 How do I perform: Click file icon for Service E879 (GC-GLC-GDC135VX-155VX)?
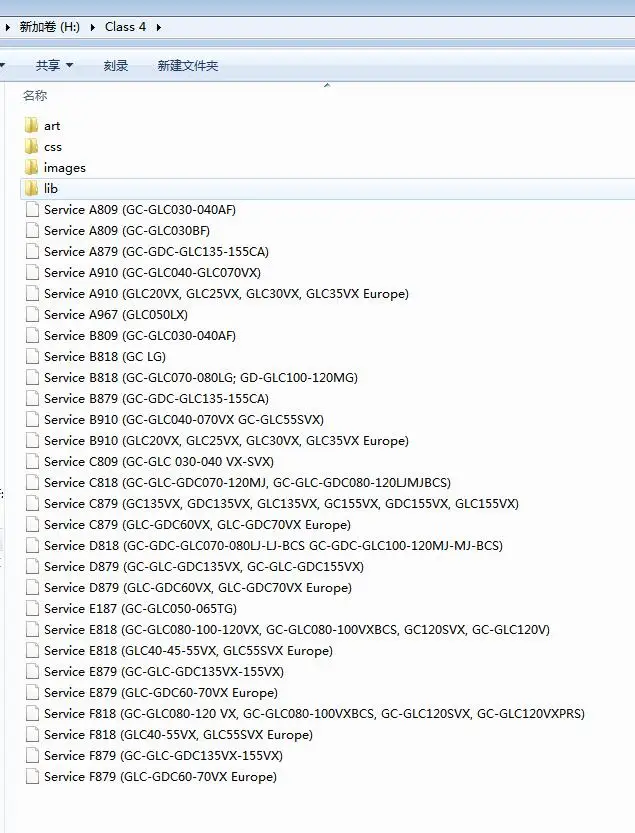(32, 671)
